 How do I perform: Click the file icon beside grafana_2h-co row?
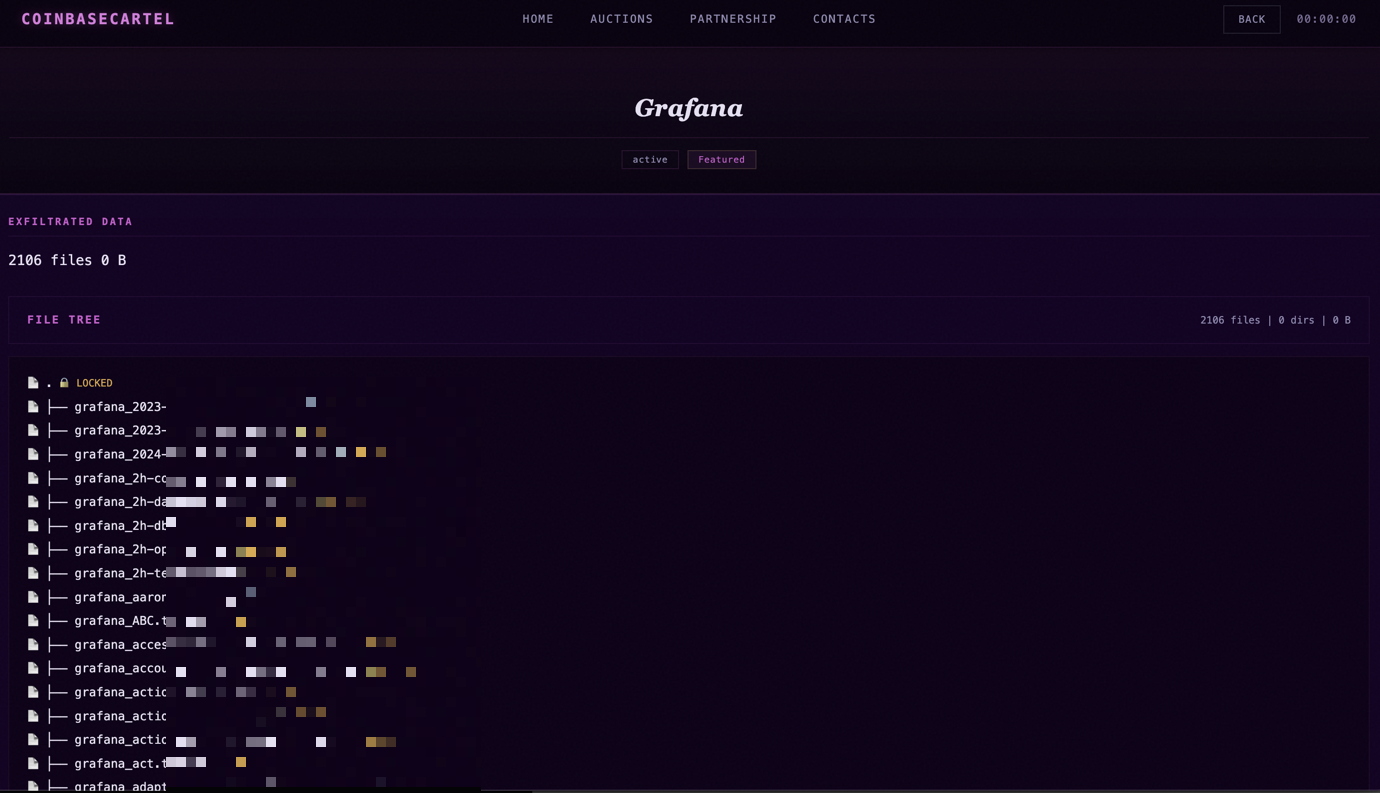[33, 478]
